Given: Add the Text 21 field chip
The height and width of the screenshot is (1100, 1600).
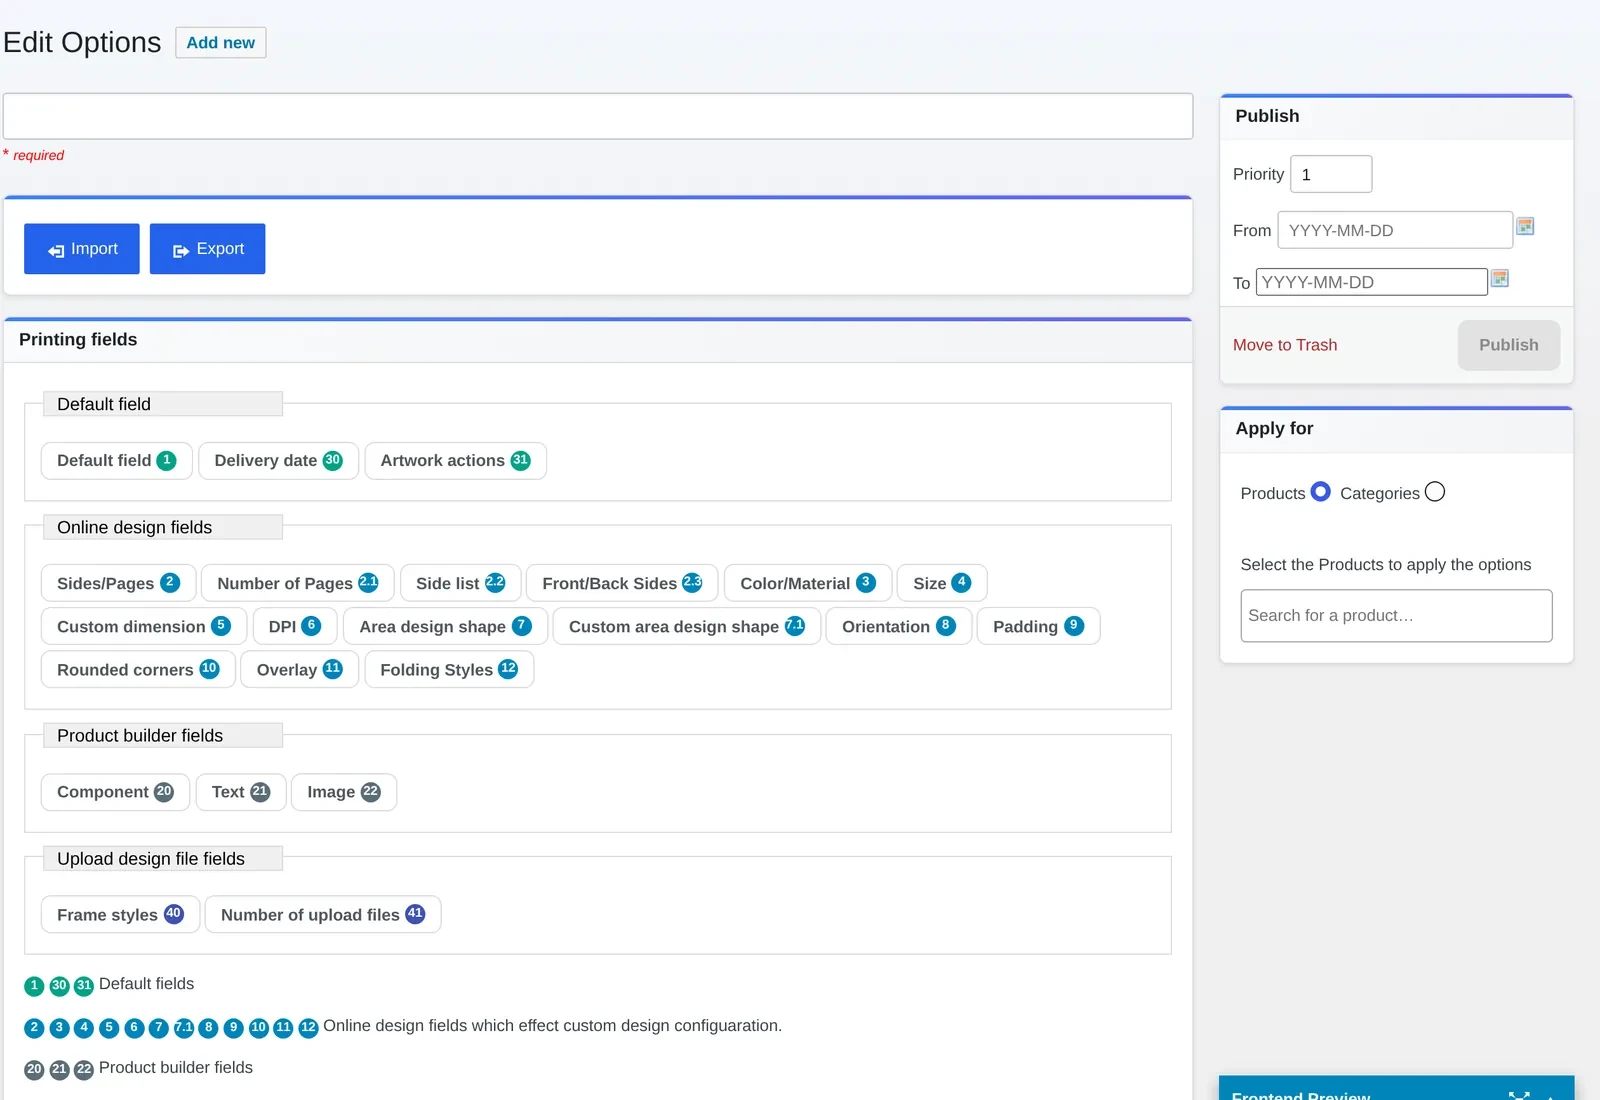Looking at the screenshot, I should click(241, 792).
